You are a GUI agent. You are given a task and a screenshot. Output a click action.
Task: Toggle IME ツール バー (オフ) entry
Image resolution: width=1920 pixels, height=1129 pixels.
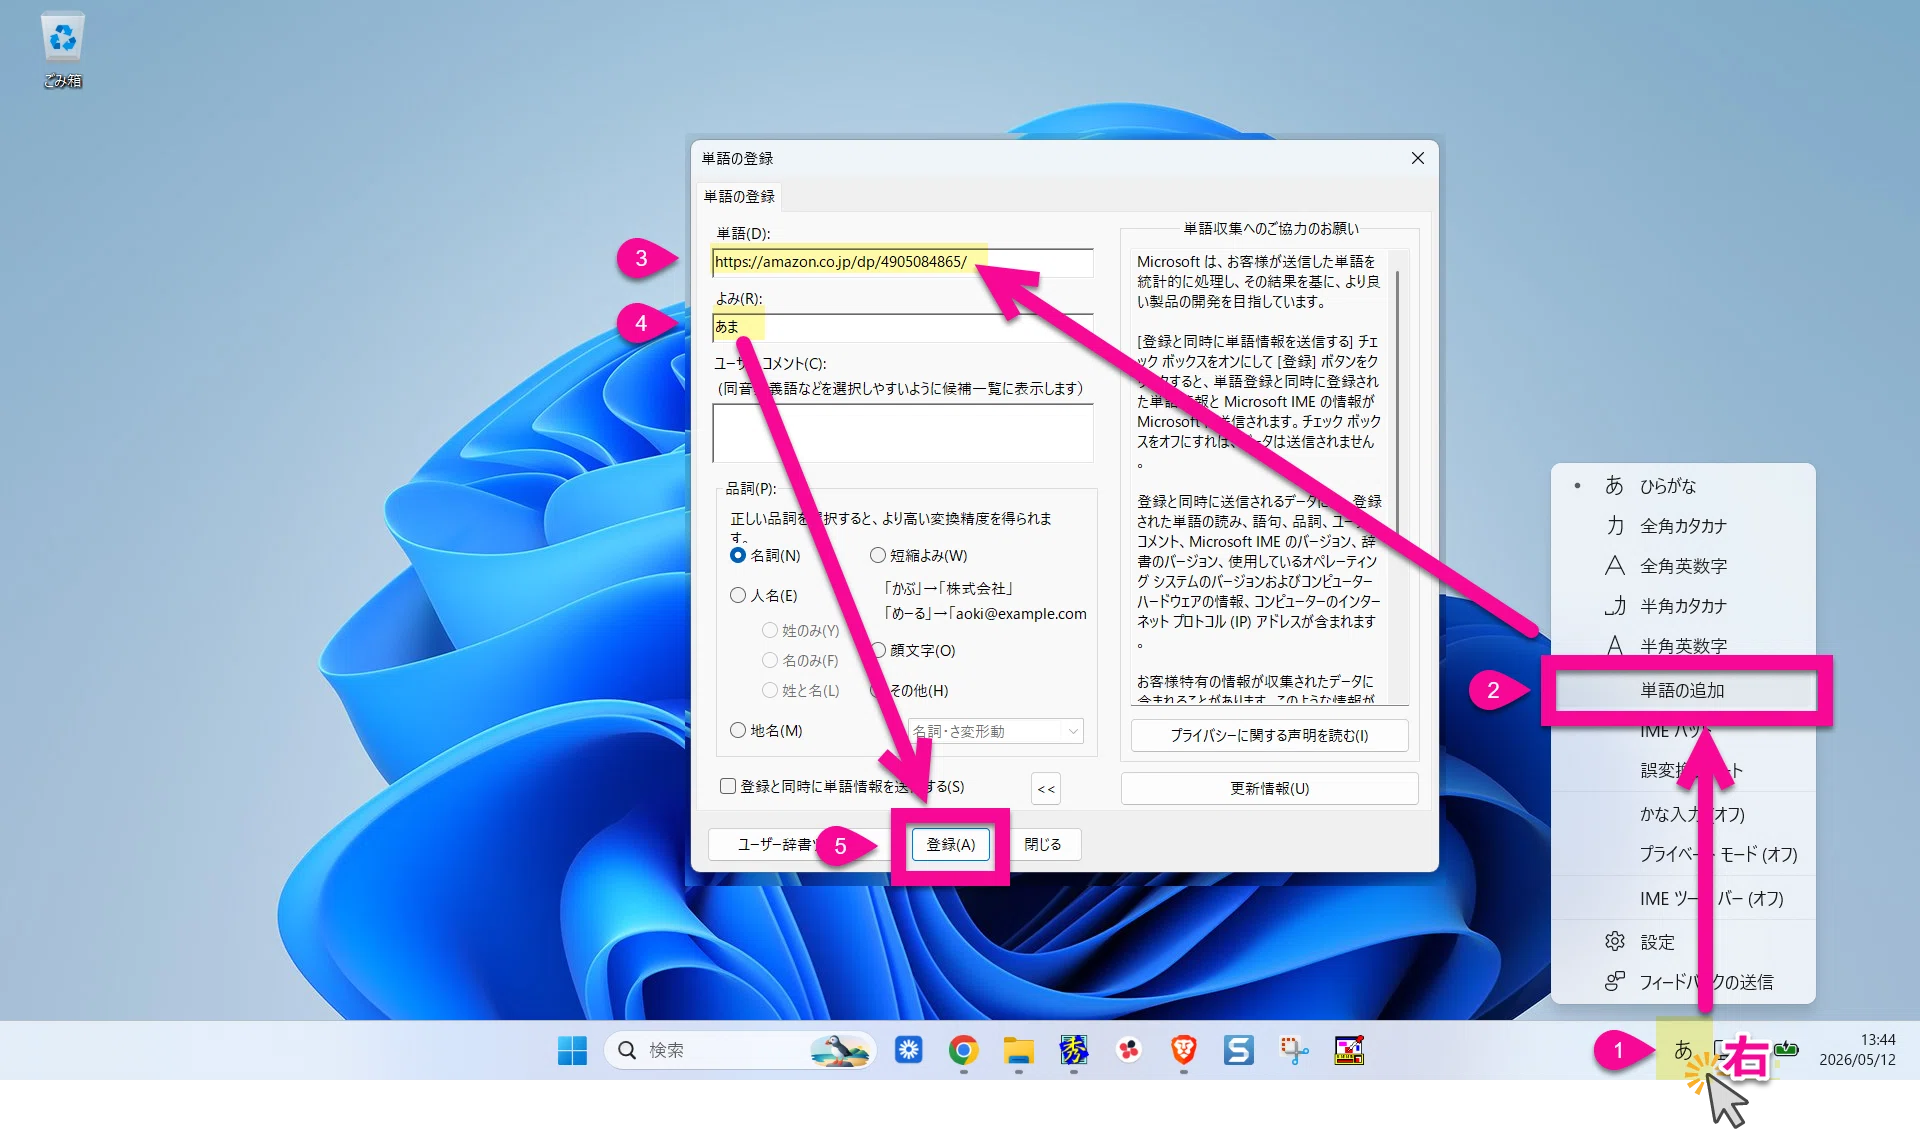click(x=1683, y=898)
